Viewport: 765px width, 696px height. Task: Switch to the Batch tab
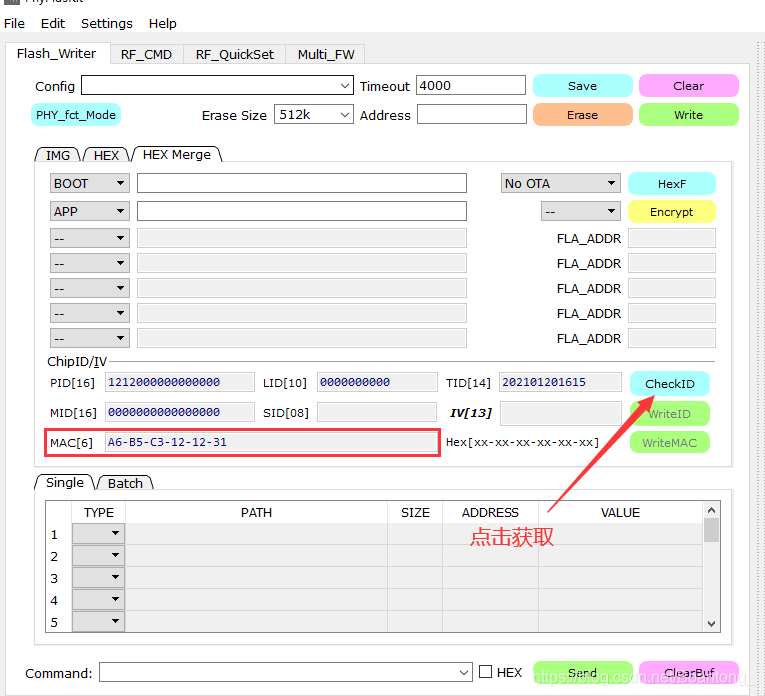(125, 483)
